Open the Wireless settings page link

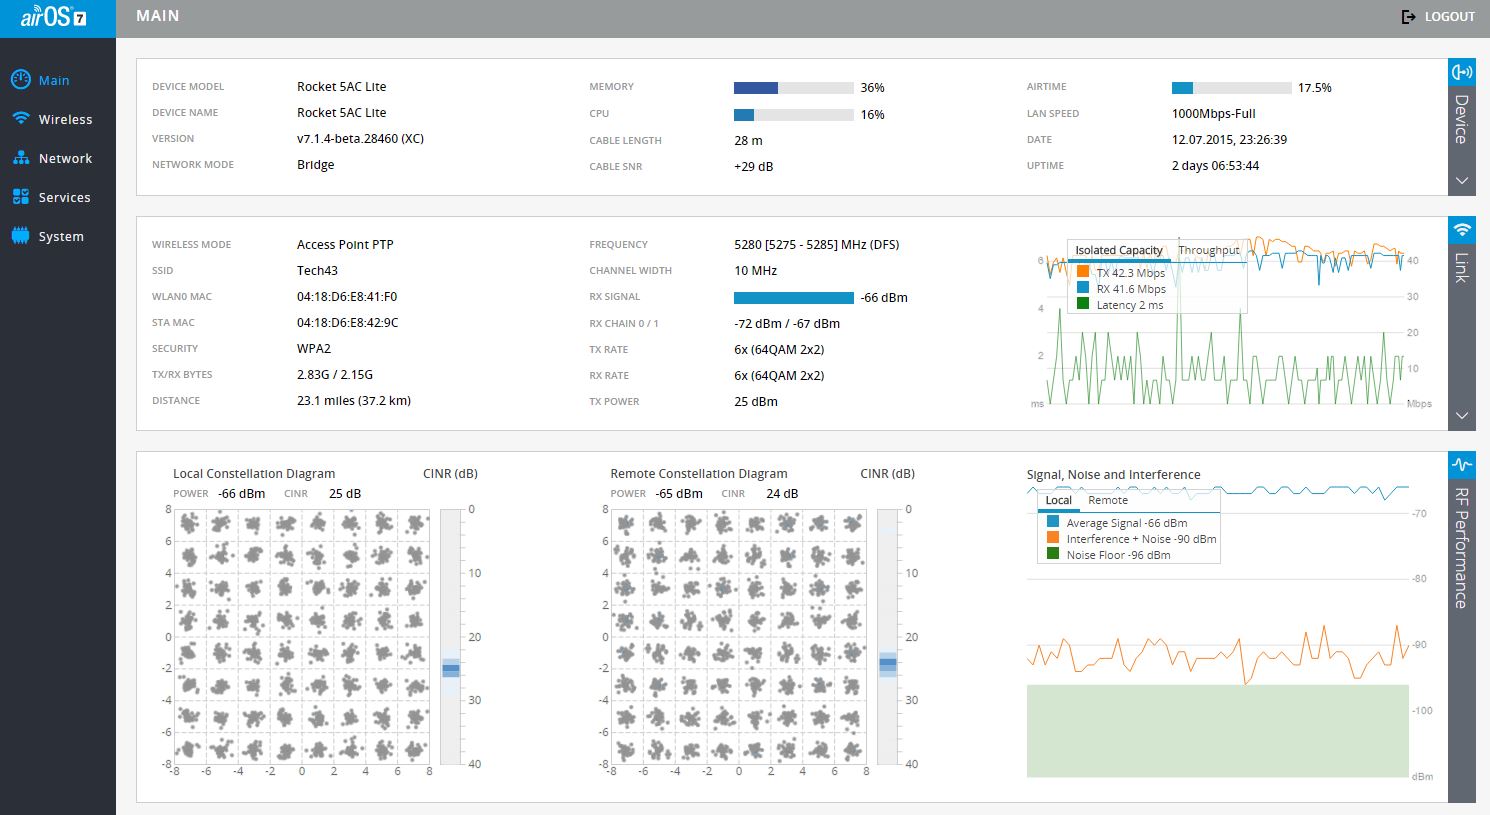pos(65,119)
